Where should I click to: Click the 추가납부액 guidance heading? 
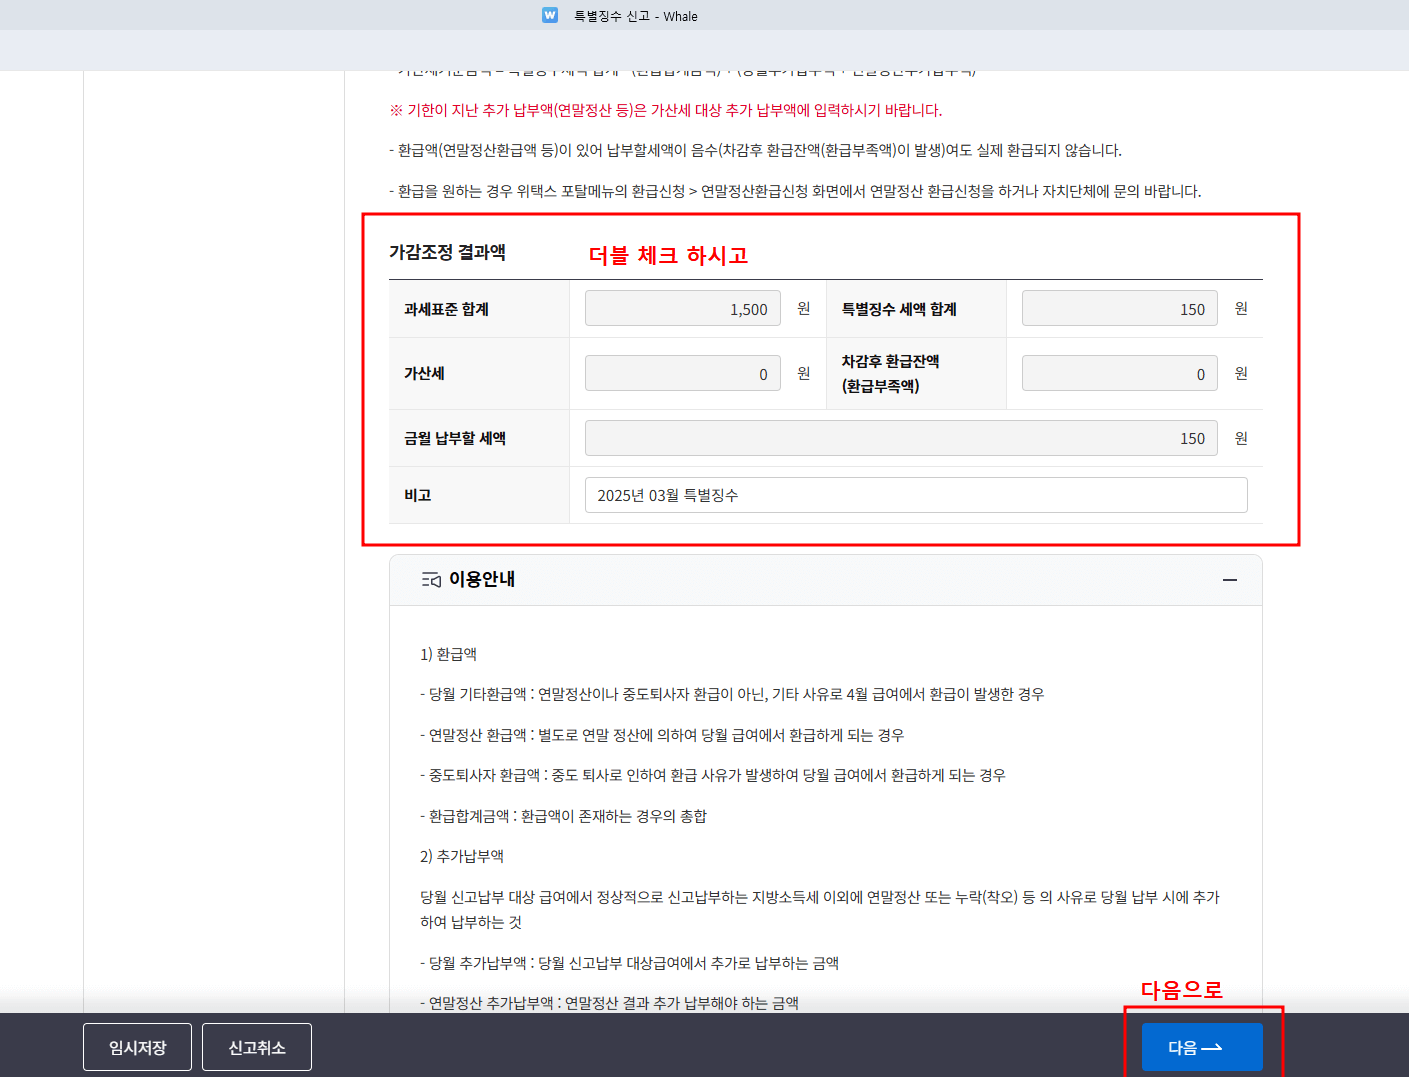[461, 856]
